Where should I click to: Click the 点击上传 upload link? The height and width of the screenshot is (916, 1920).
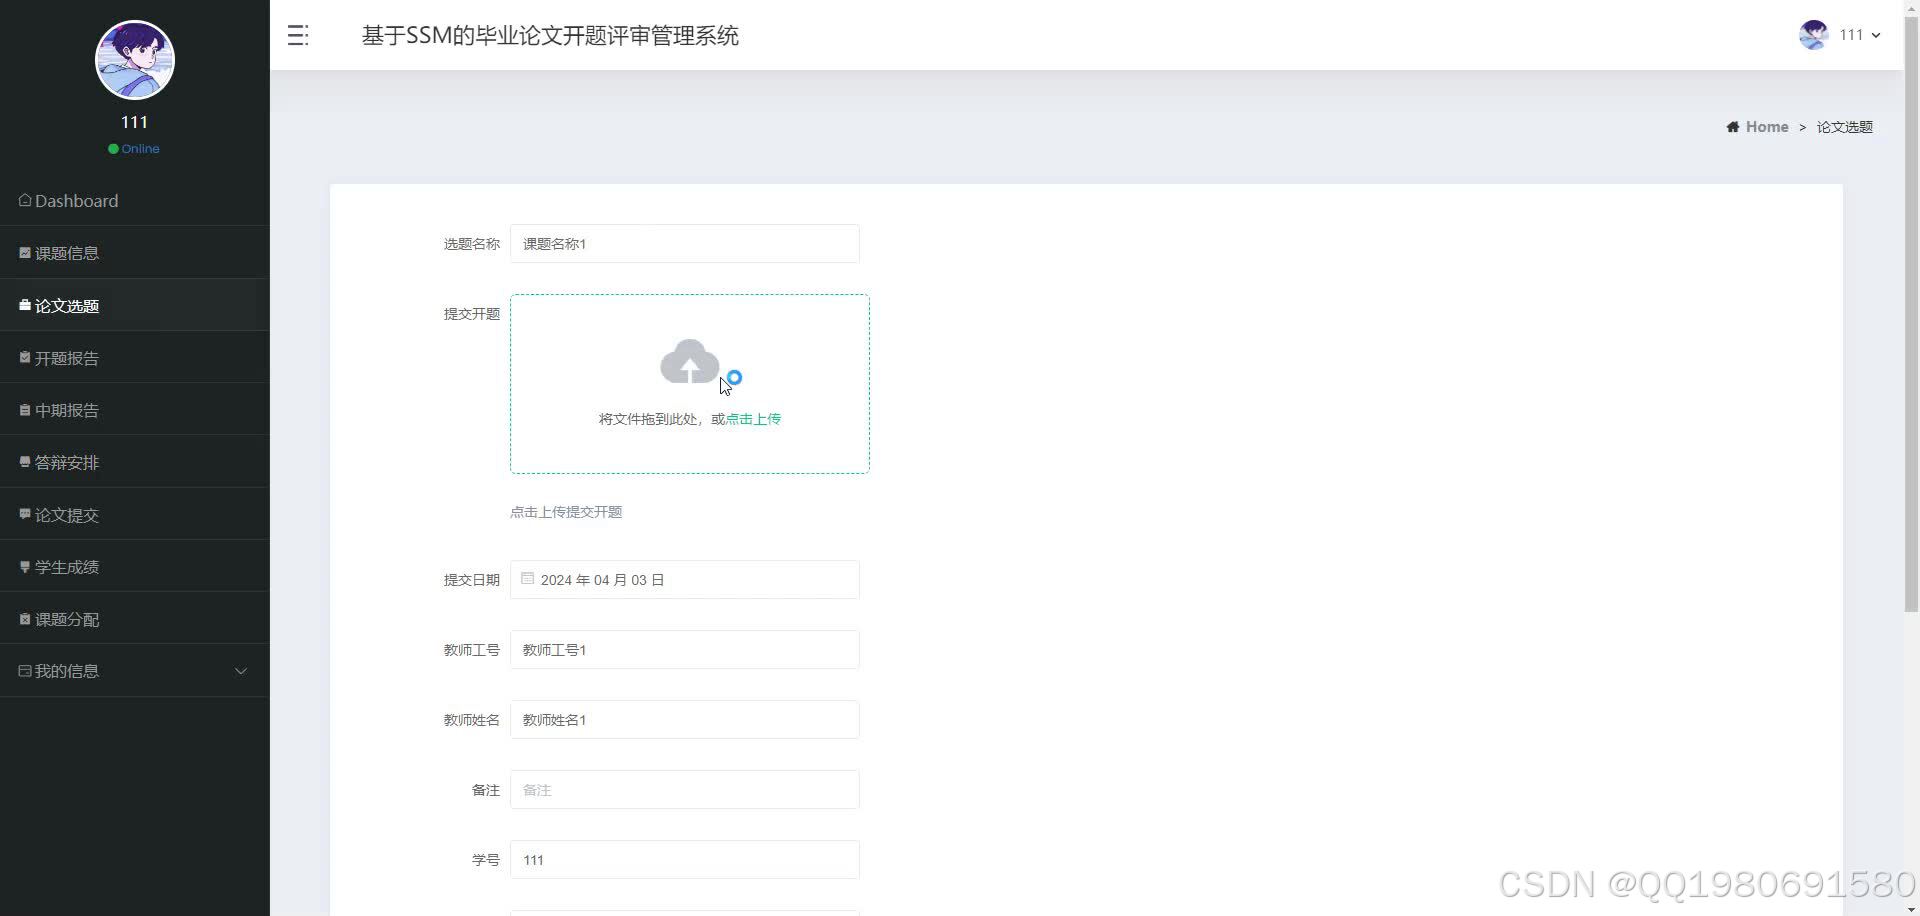(752, 418)
